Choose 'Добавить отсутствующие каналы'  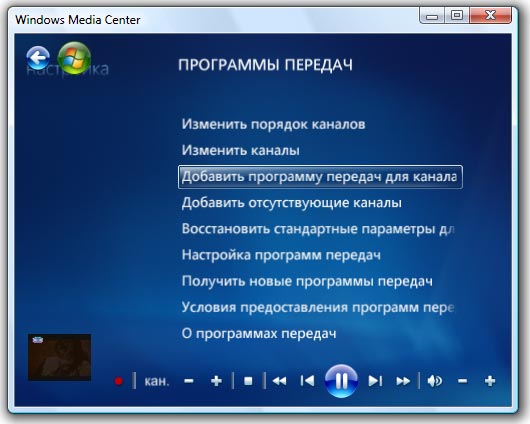coord(292,203)
